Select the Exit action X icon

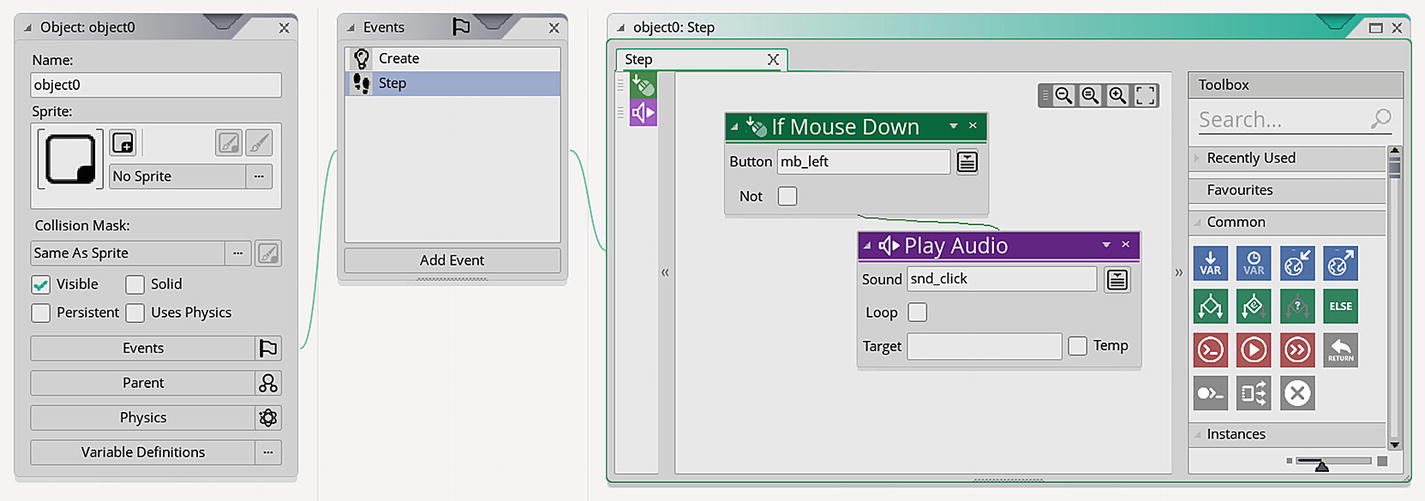pos(1297,393)
